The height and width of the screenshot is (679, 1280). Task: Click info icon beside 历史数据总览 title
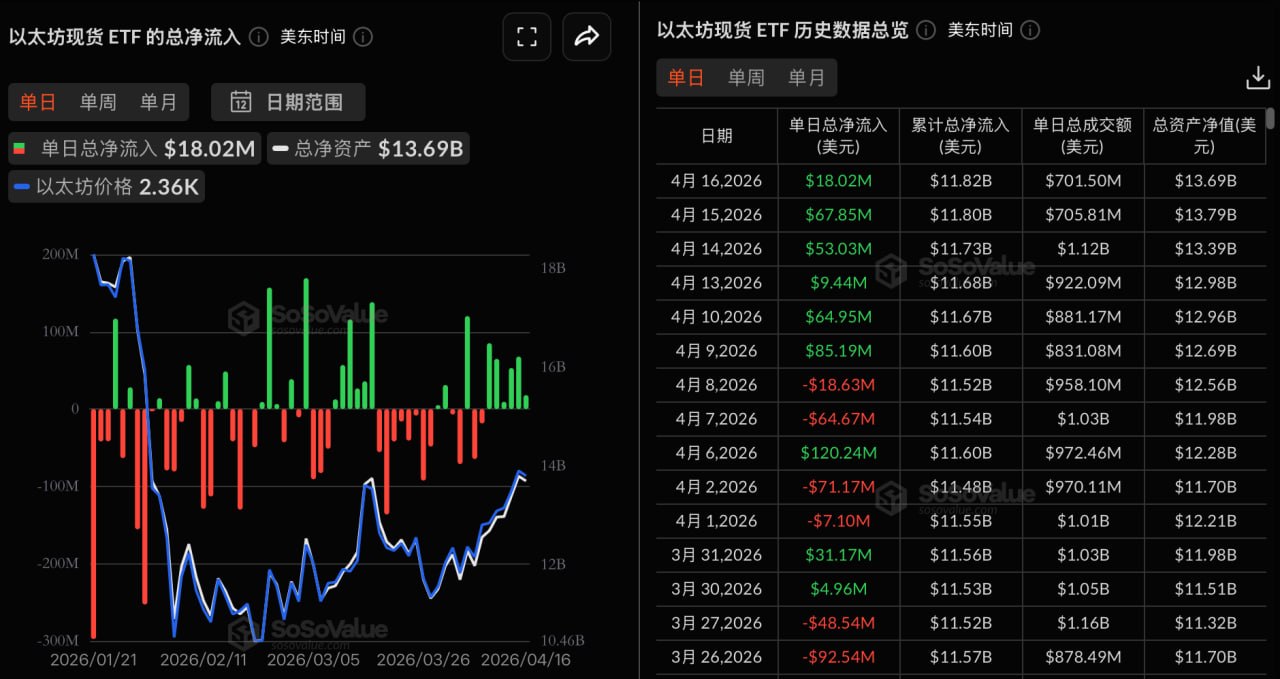(x=926, y=30)
